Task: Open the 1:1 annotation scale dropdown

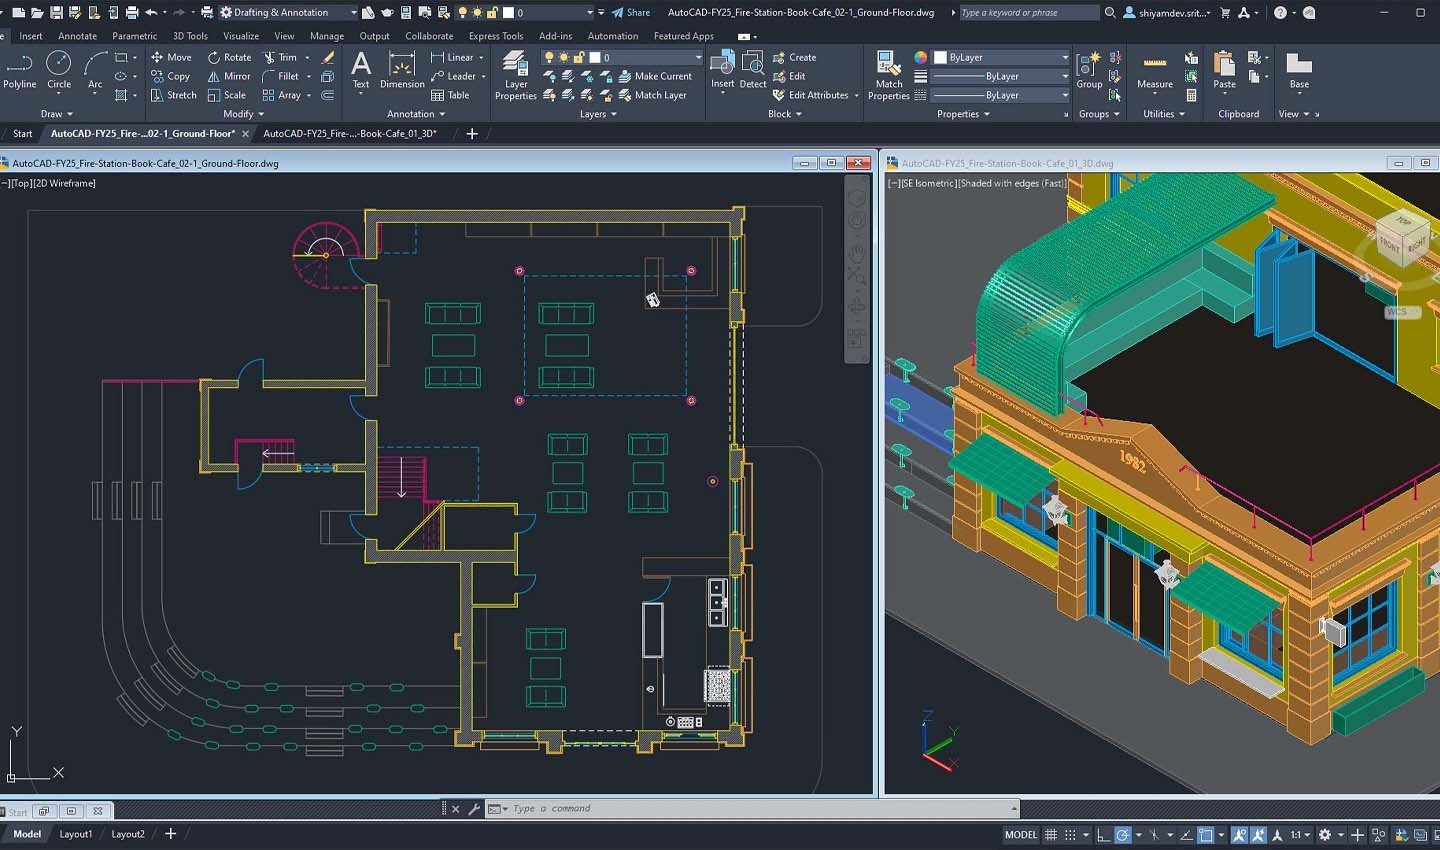Action: point(1300,834)
